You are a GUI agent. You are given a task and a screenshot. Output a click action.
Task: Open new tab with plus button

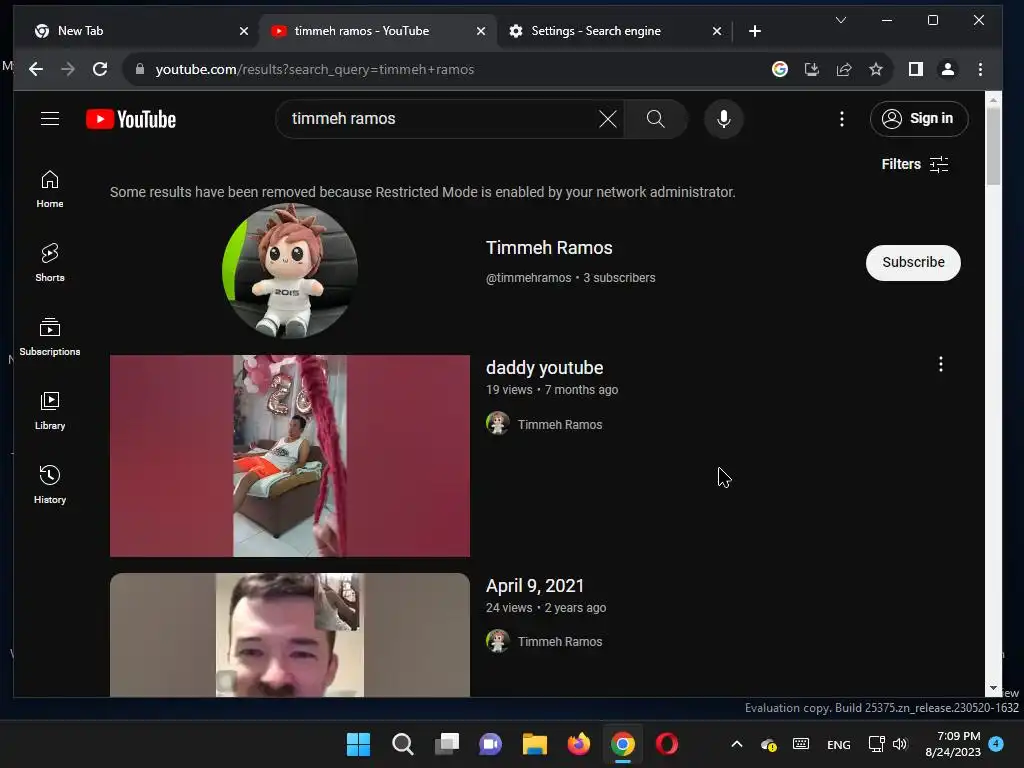click(755, 31)
